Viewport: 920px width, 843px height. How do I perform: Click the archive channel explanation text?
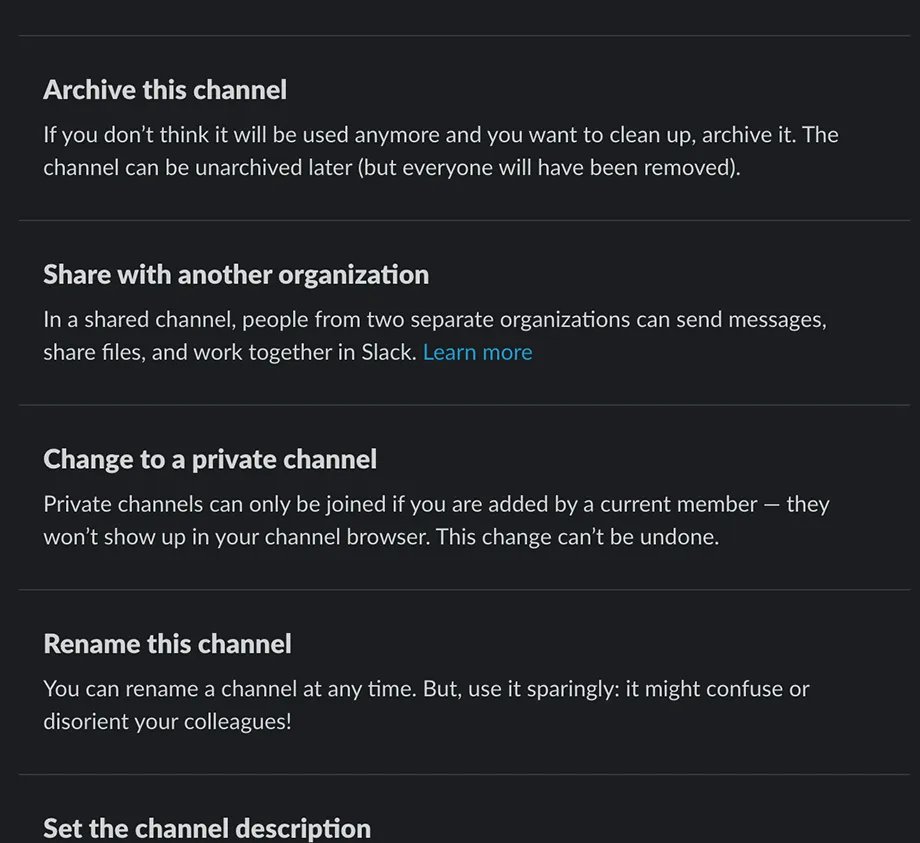tap(440, 150)
